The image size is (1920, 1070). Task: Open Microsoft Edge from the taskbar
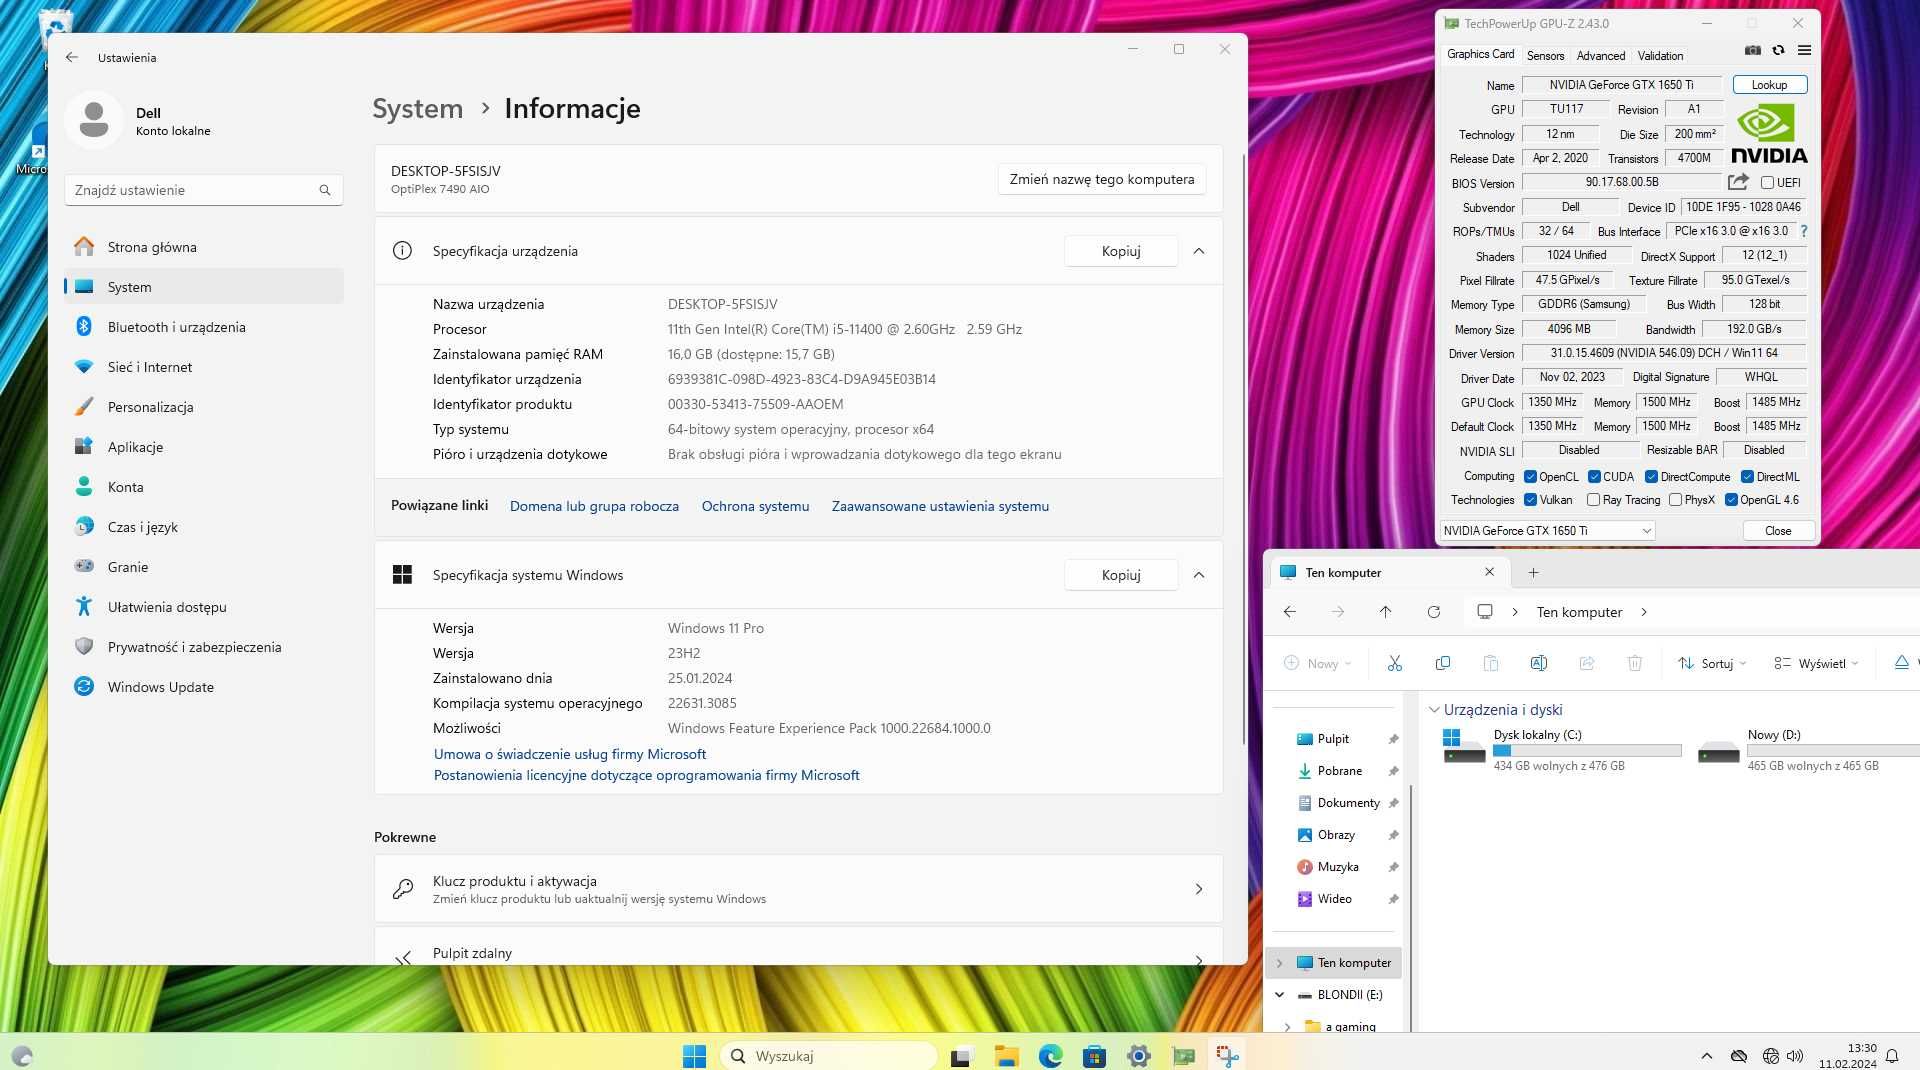click(x=1050, y=1056)
